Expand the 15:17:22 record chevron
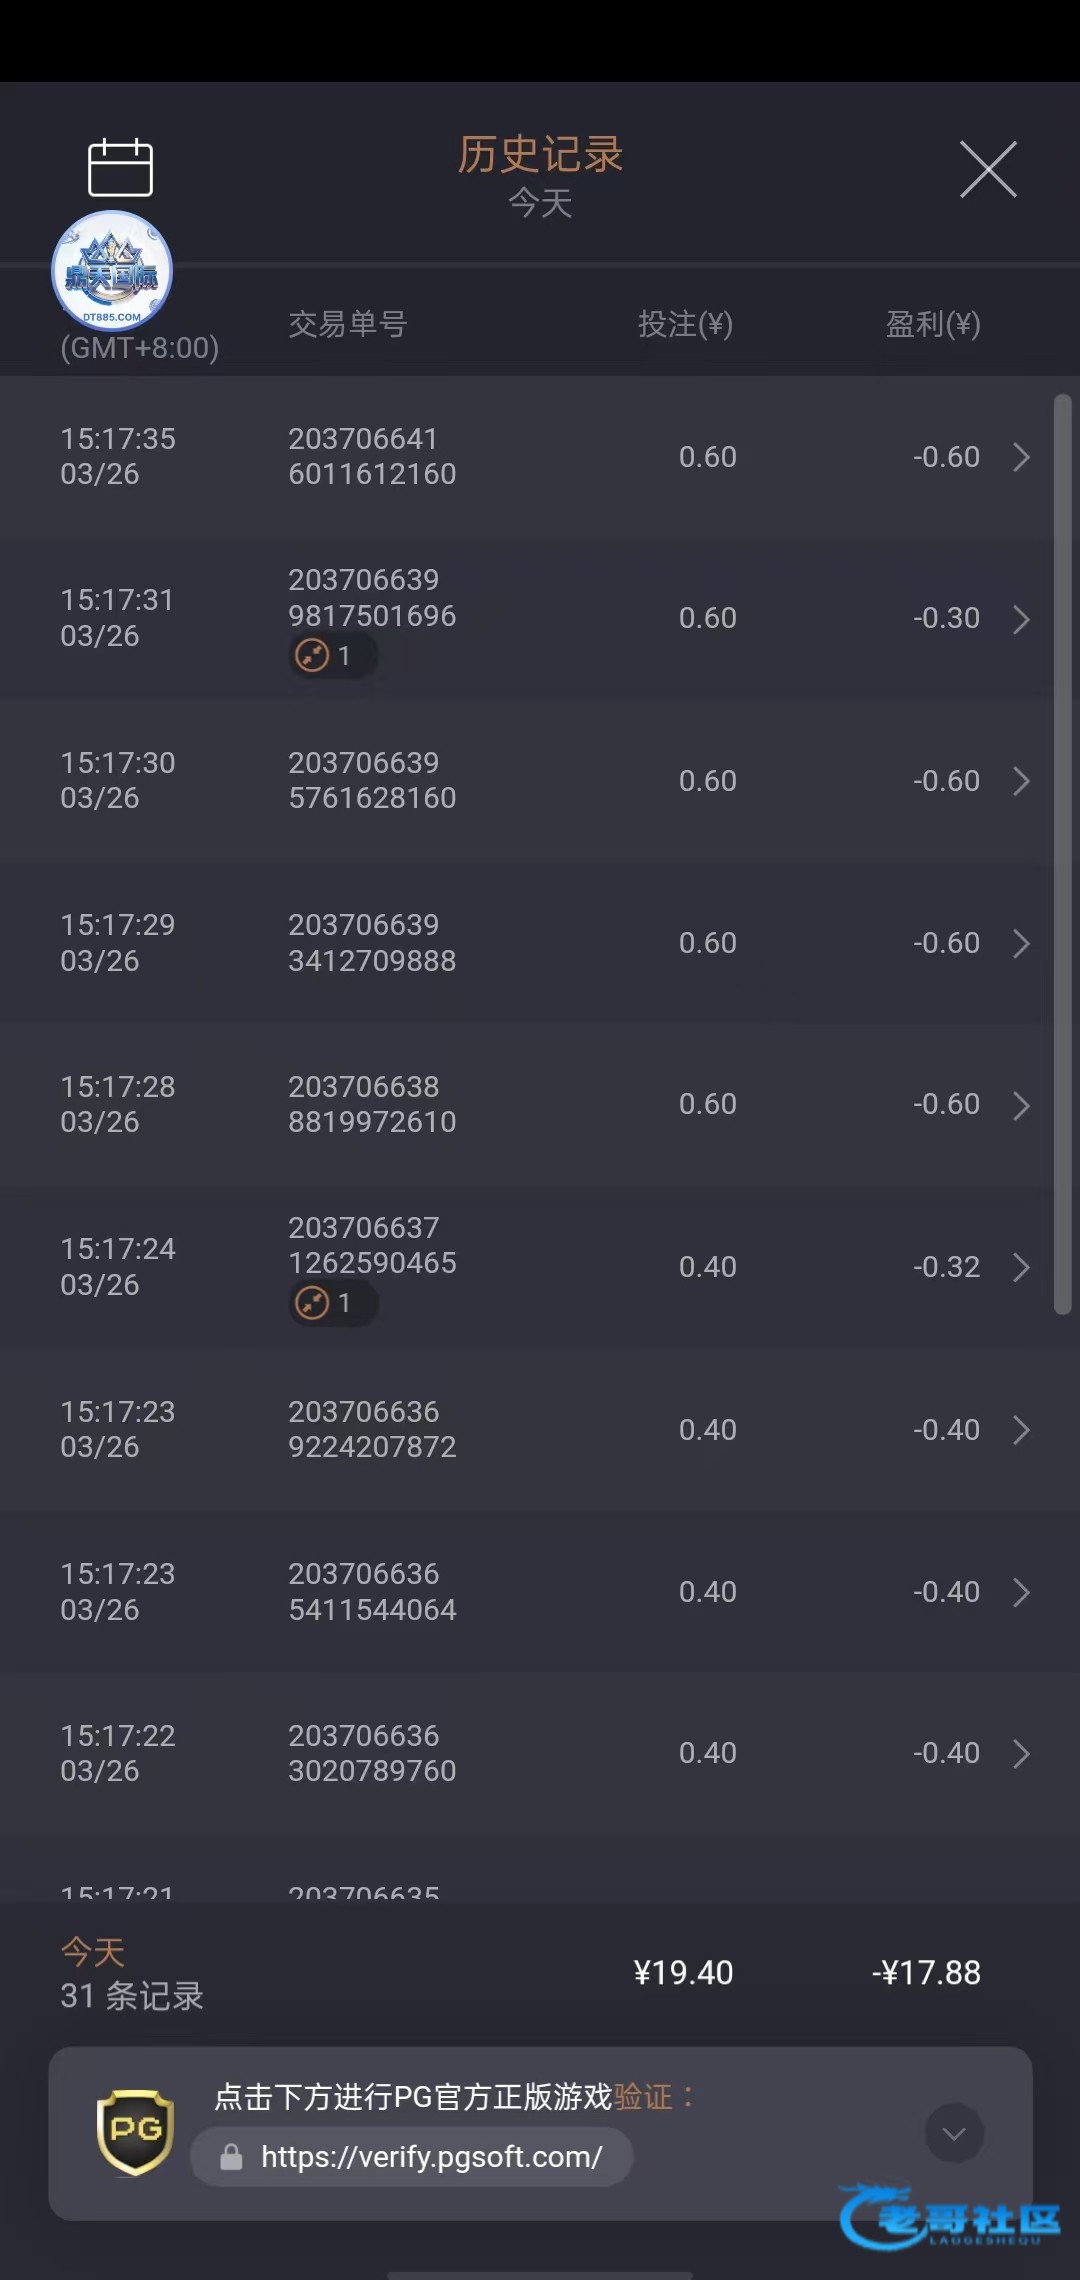The height and width of the screenshot is (2280, 1080). coord(1021,1753)
